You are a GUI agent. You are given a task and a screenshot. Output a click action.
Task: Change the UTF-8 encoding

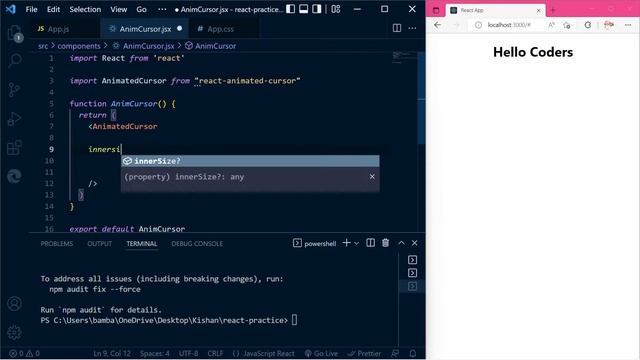click(x=188, y=353)
